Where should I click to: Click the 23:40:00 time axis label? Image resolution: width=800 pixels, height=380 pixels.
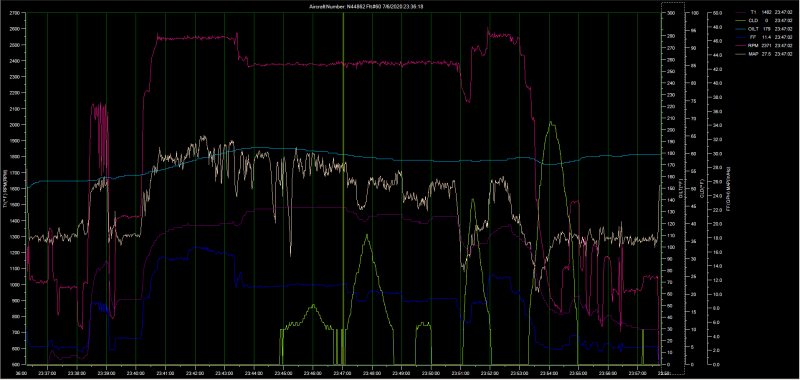[x=136, y=373]
